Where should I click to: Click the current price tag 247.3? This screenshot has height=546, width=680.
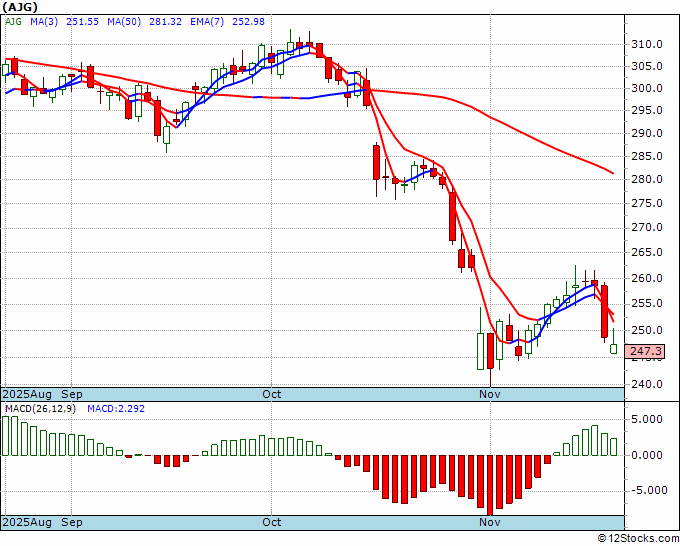[646, 351]
